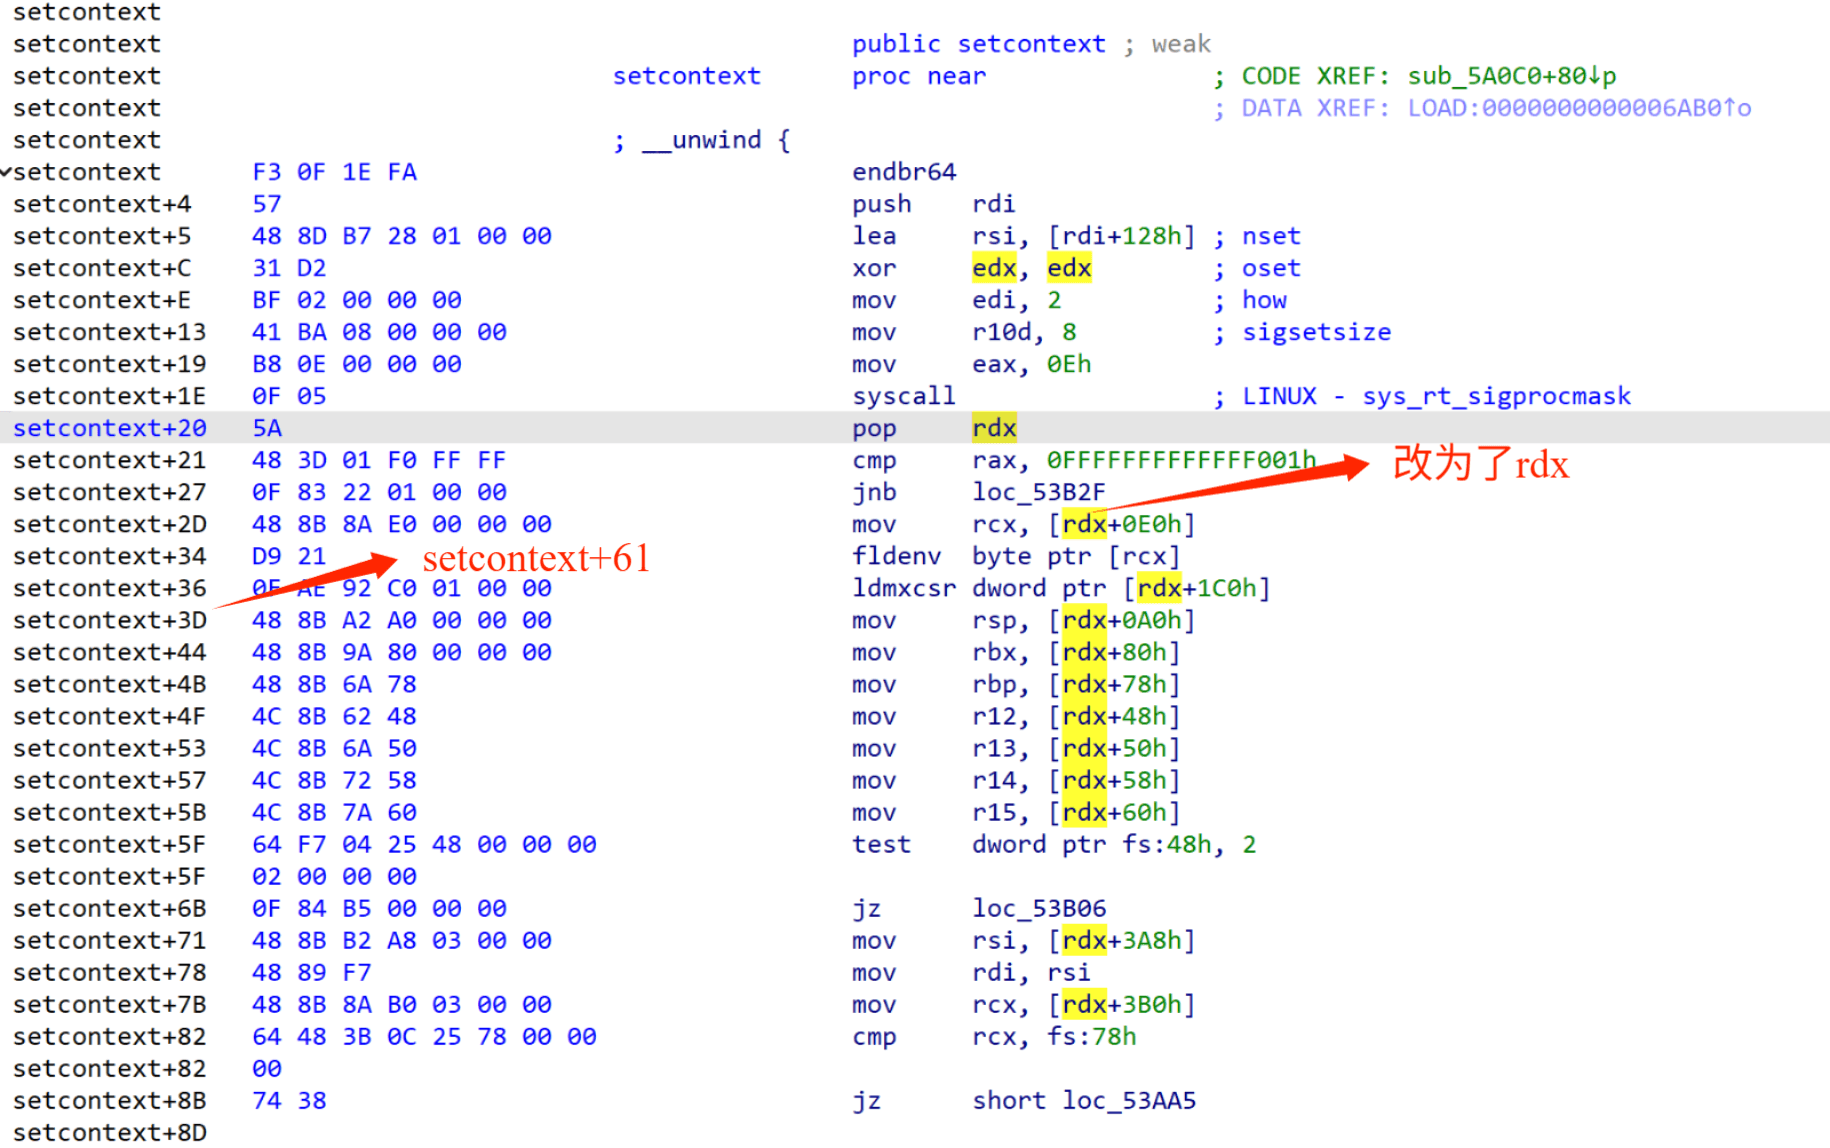Click the endbr64 instruction
Screen dimensions: 1830x1148
pyautogui.click(x=904, y=172)
